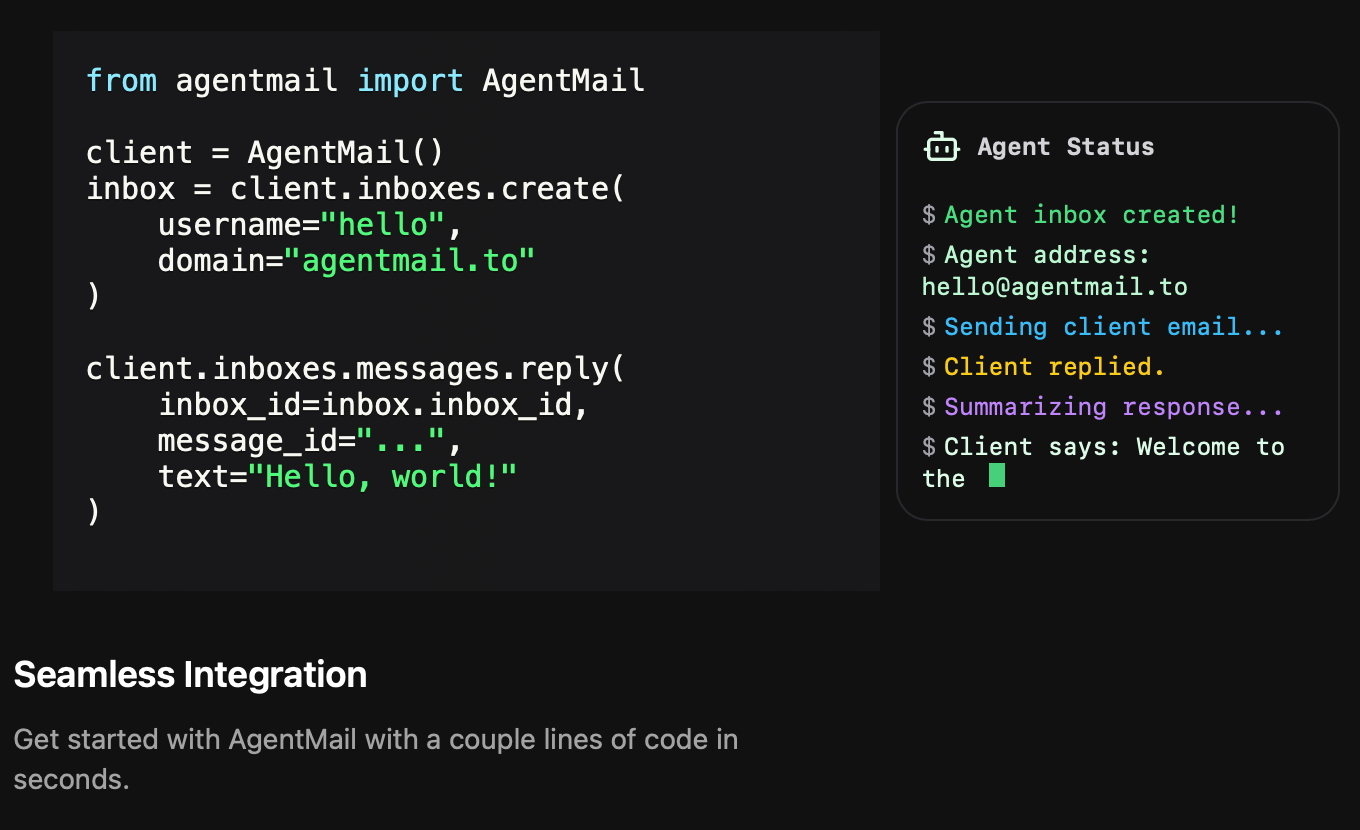Click the 'client = AgentMail()' code line
The image size is (1360, 830).
(264, 153)
